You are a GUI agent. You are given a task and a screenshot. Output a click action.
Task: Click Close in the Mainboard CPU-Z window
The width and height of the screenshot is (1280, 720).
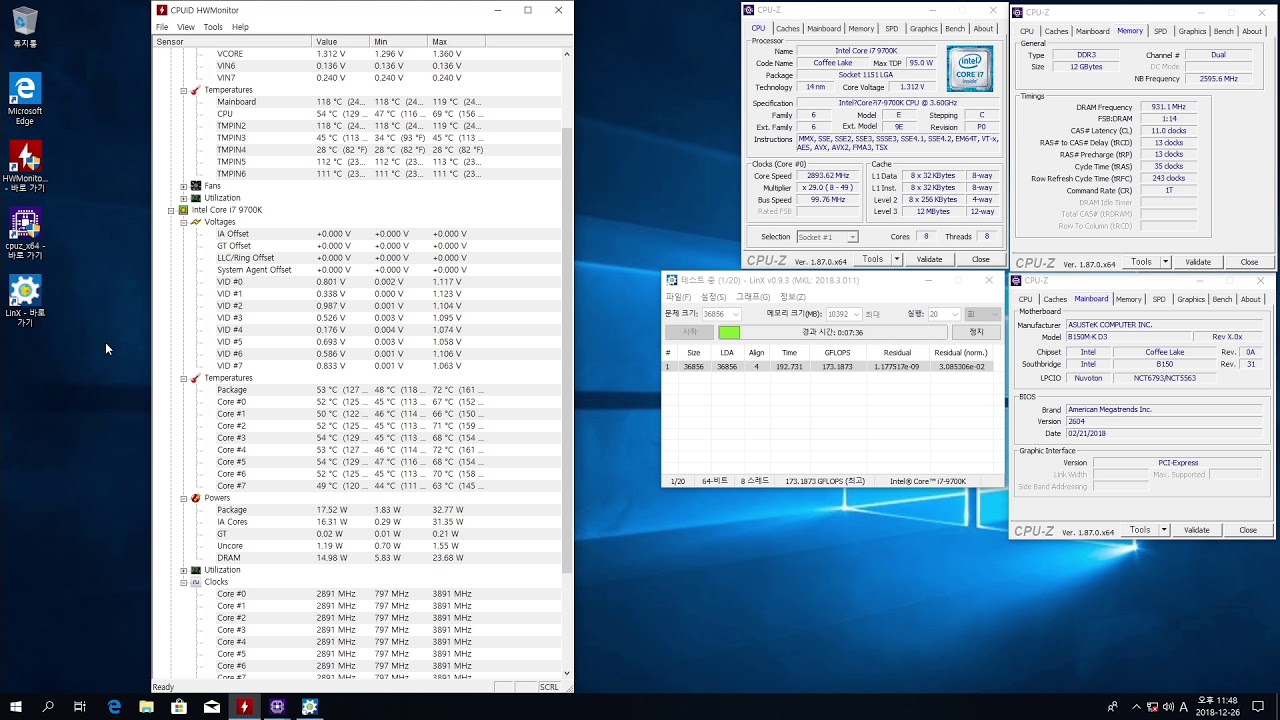1248,530
